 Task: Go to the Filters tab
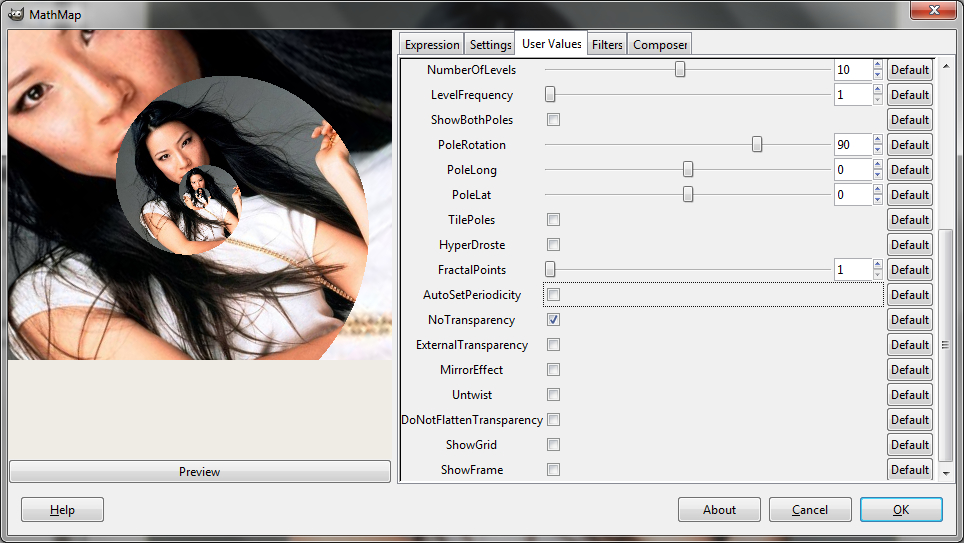607,44
